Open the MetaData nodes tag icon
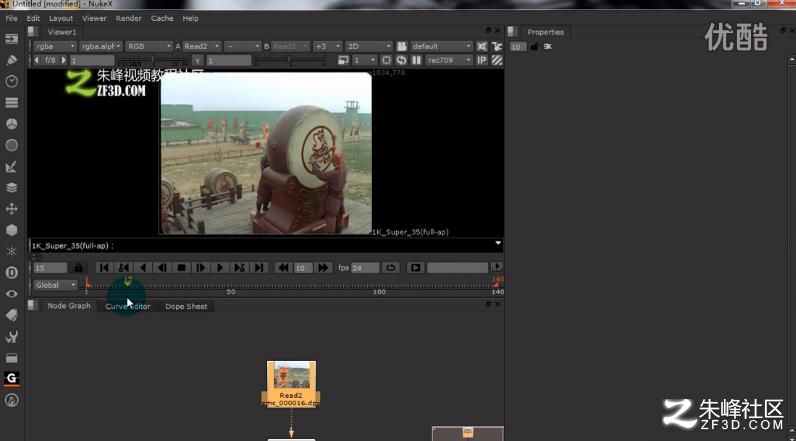Viewport: 796px width, 441px height. point(11,315)
